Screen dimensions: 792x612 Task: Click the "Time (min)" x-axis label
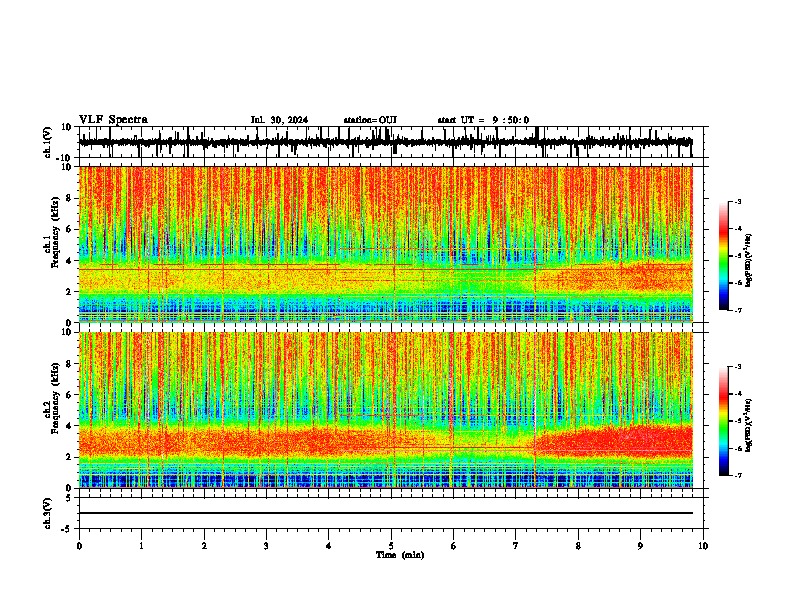click(400, 555)
